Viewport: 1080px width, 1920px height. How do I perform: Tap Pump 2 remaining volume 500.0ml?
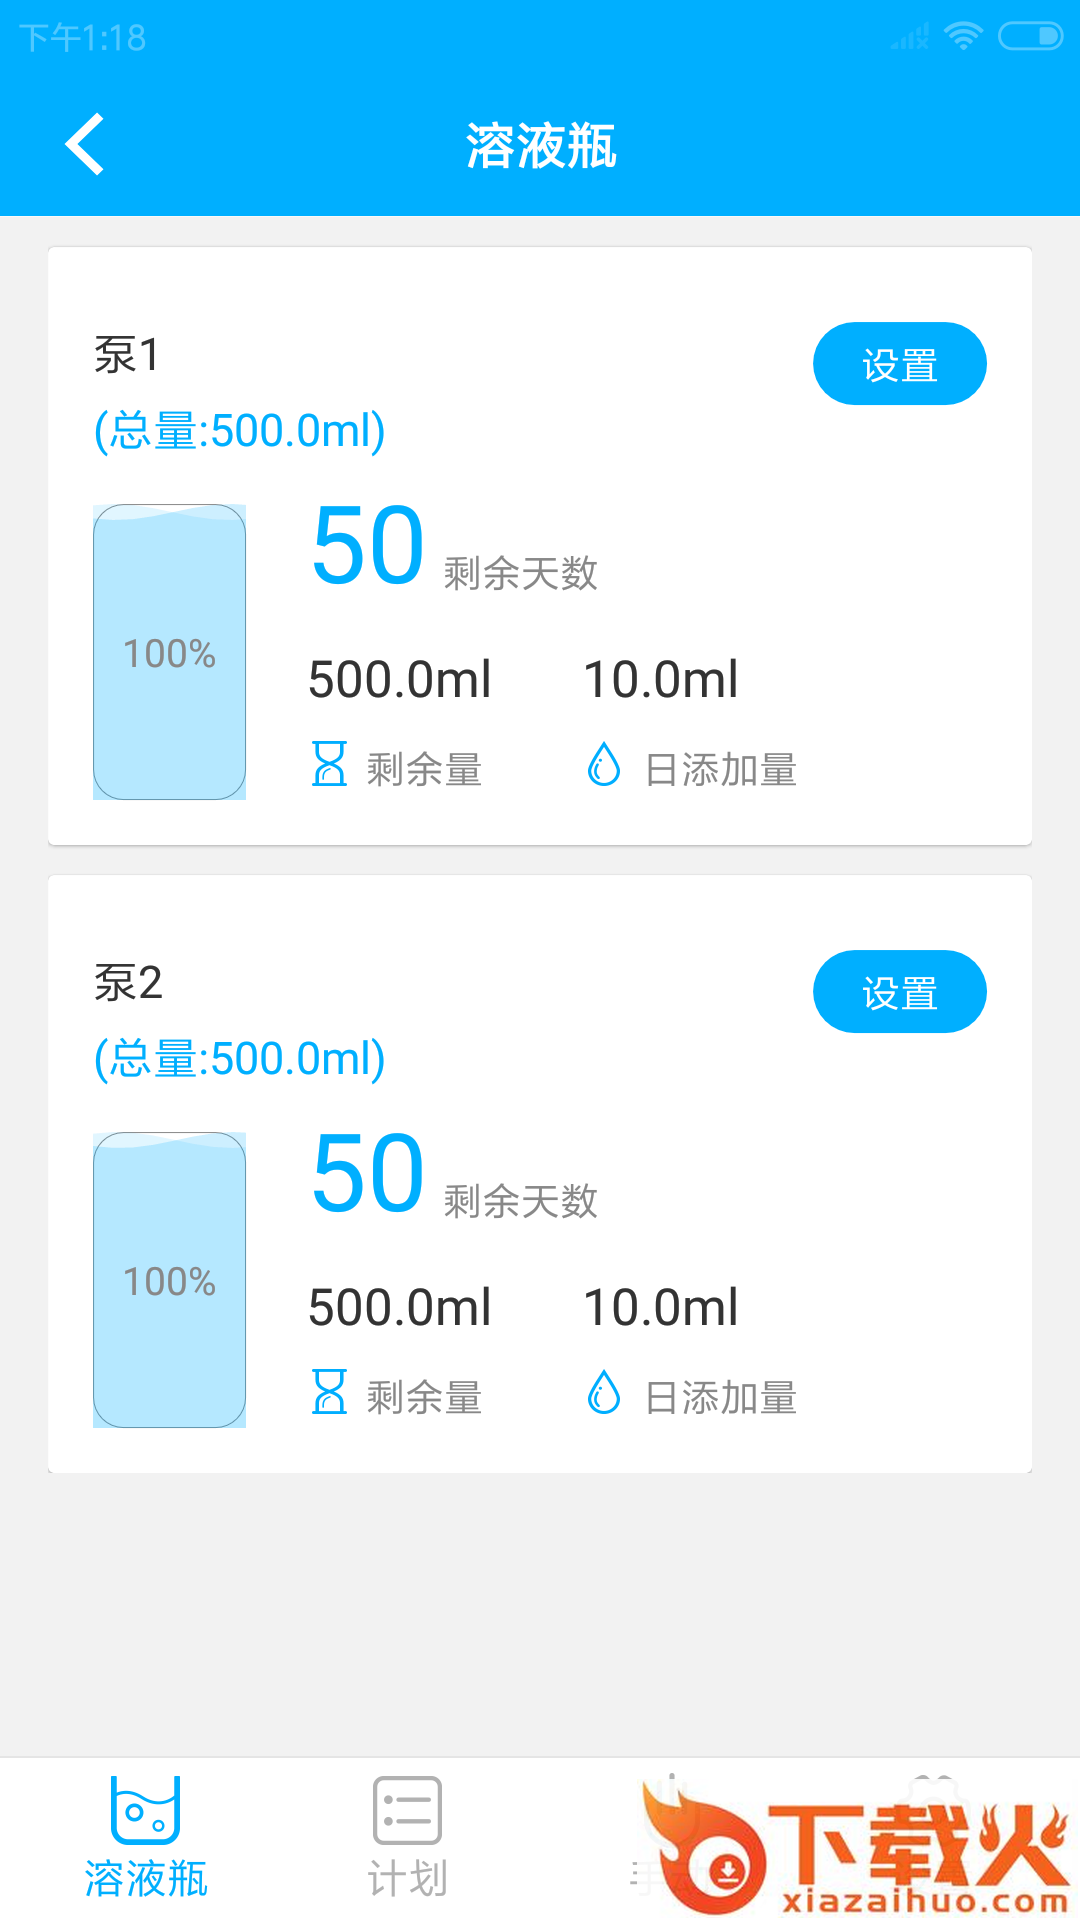pyautogui.click(x=400, y=1308)
